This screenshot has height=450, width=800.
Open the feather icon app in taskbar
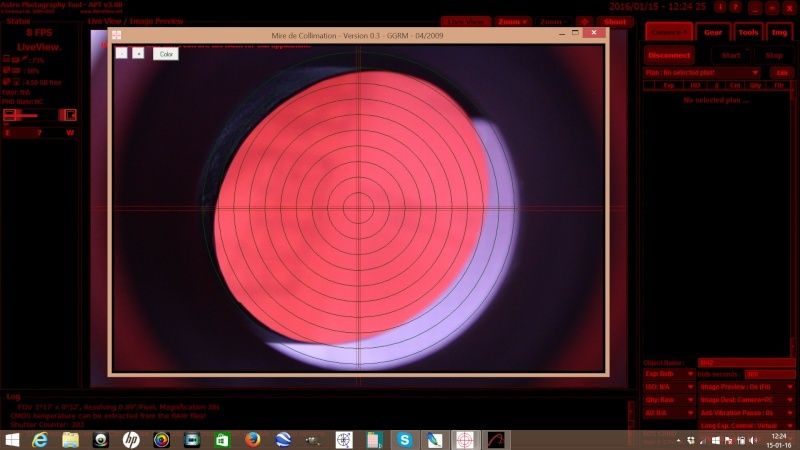click(x=435, y=440)
